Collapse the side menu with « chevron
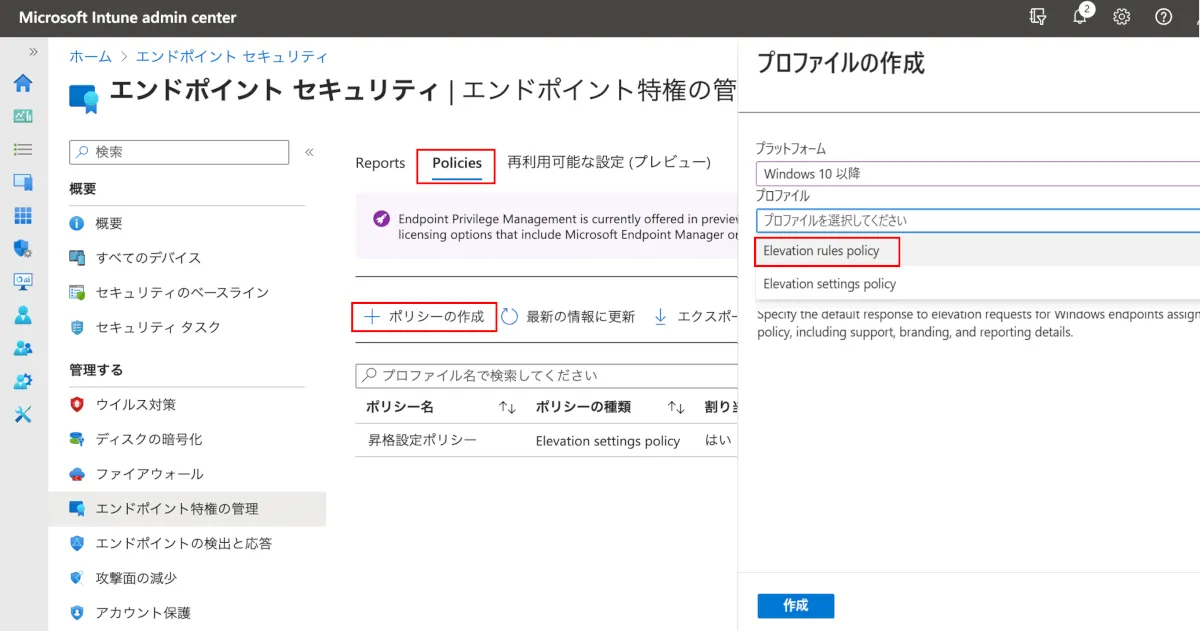Viewport: 1200px width, 631px height. coord(309,152)
